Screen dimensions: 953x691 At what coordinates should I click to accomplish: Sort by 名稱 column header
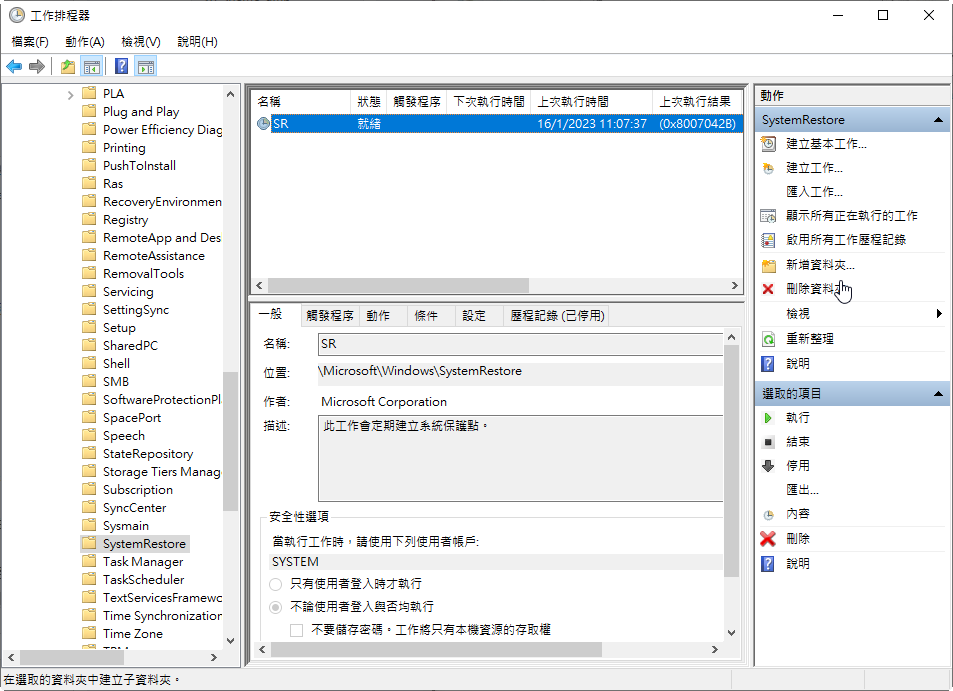click(x=301, y=101)
